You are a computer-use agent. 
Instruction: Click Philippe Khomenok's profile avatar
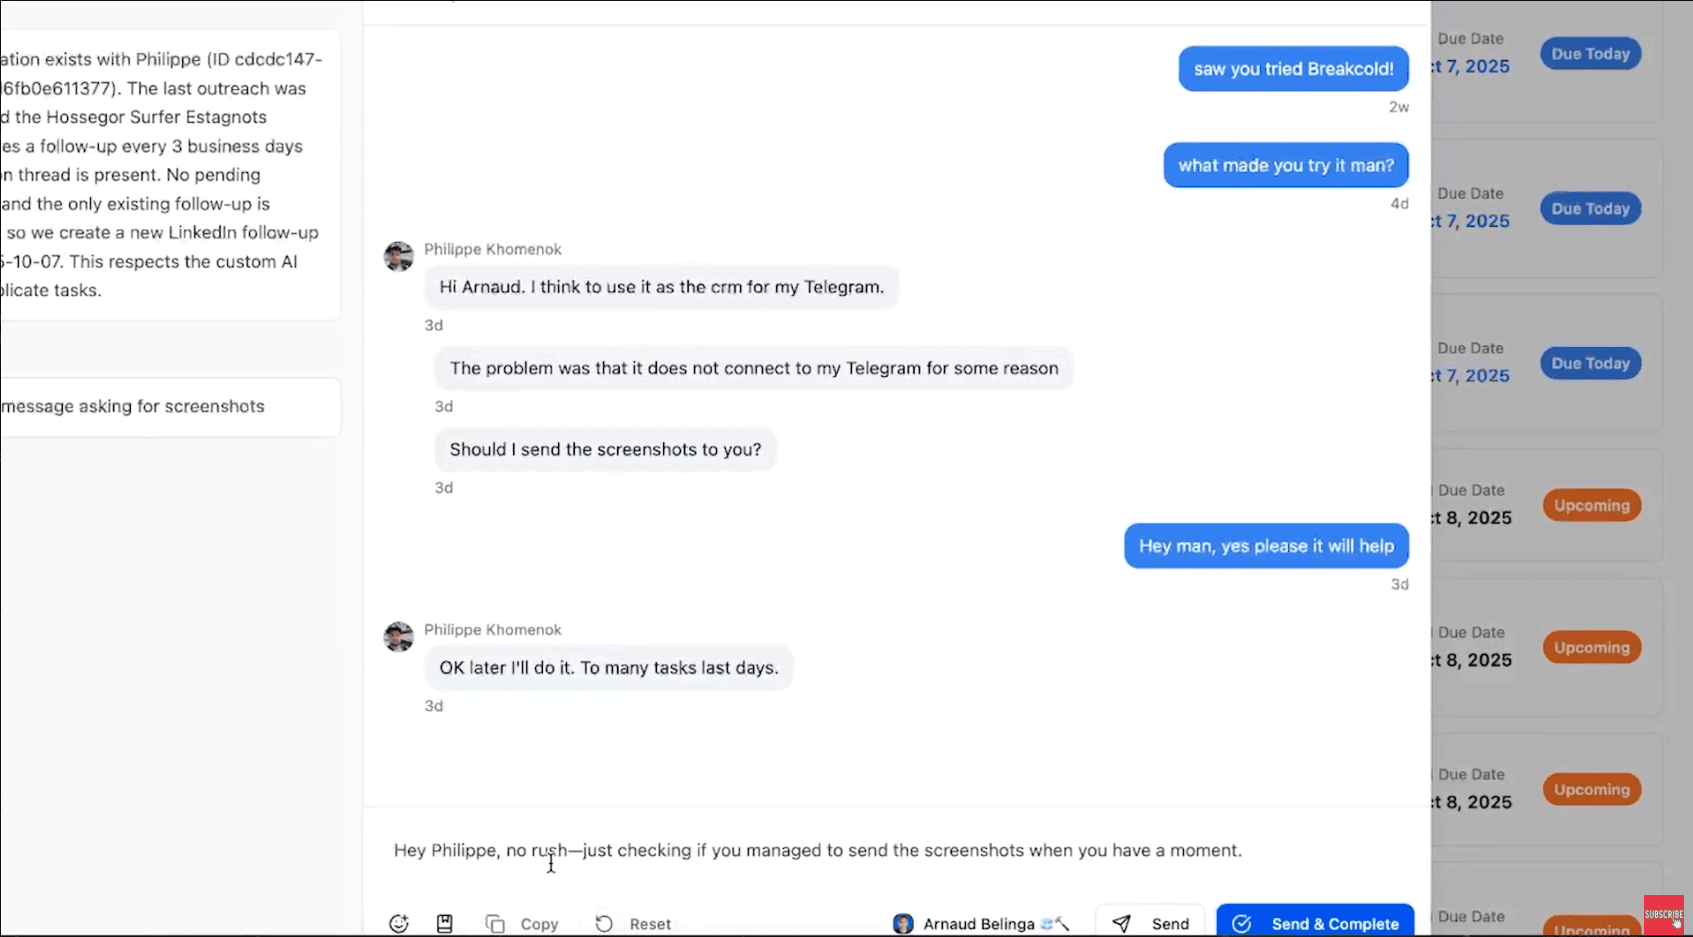tap(398, 256)
